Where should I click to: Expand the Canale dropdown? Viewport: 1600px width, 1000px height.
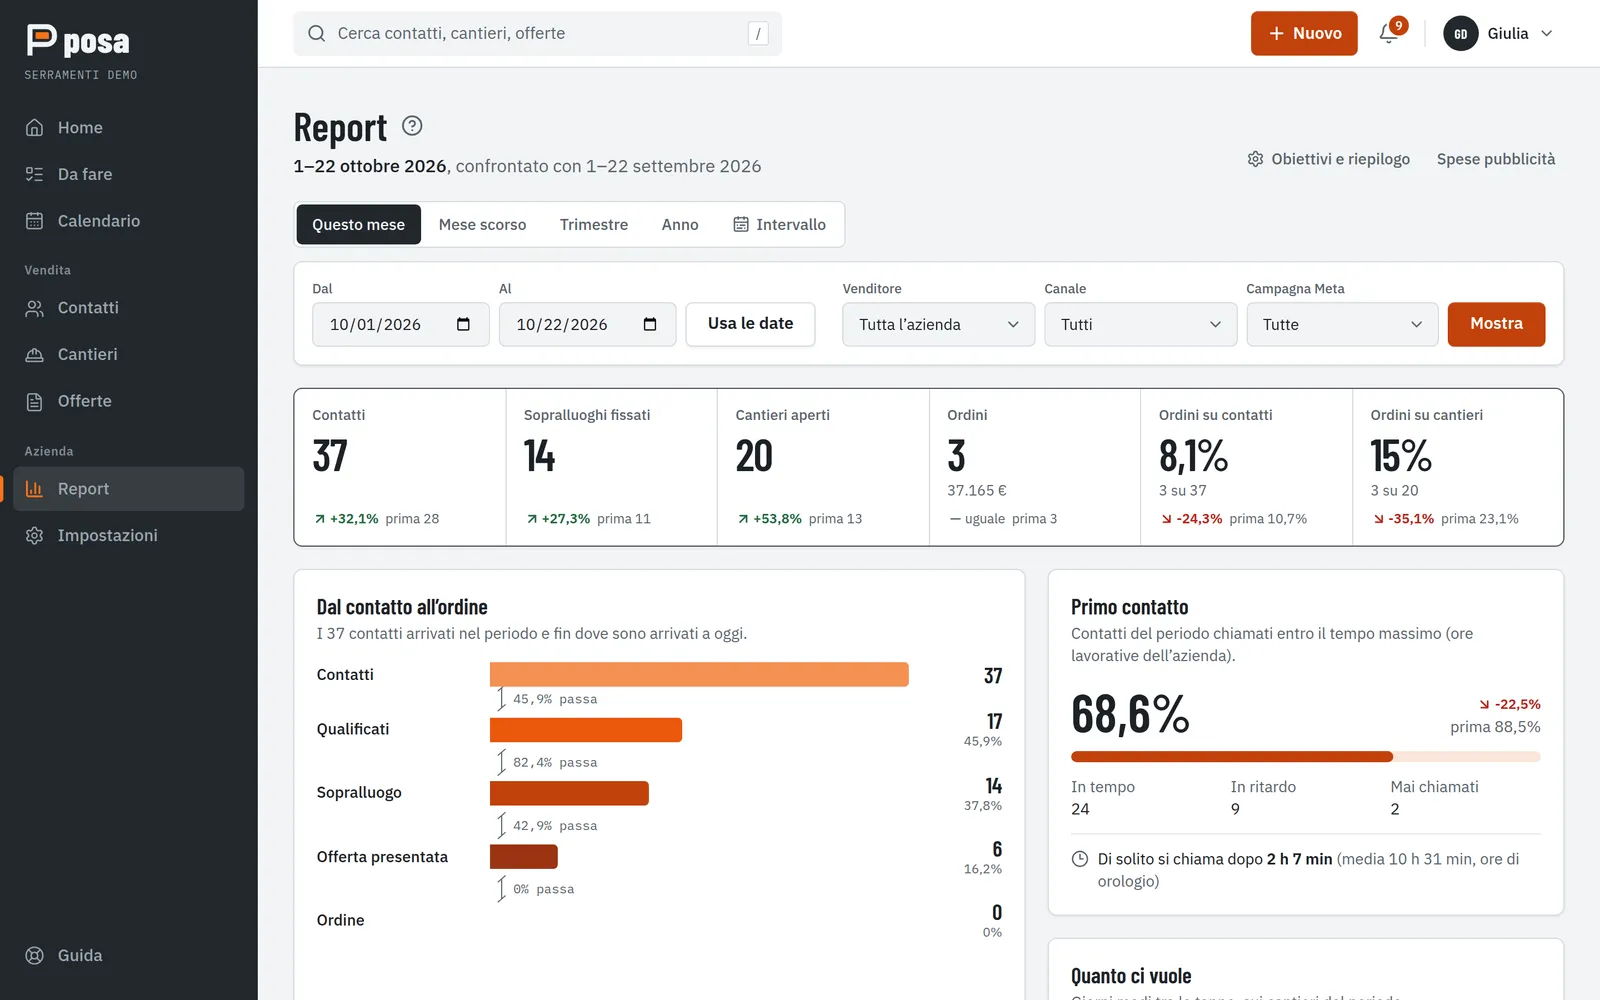1140,324
